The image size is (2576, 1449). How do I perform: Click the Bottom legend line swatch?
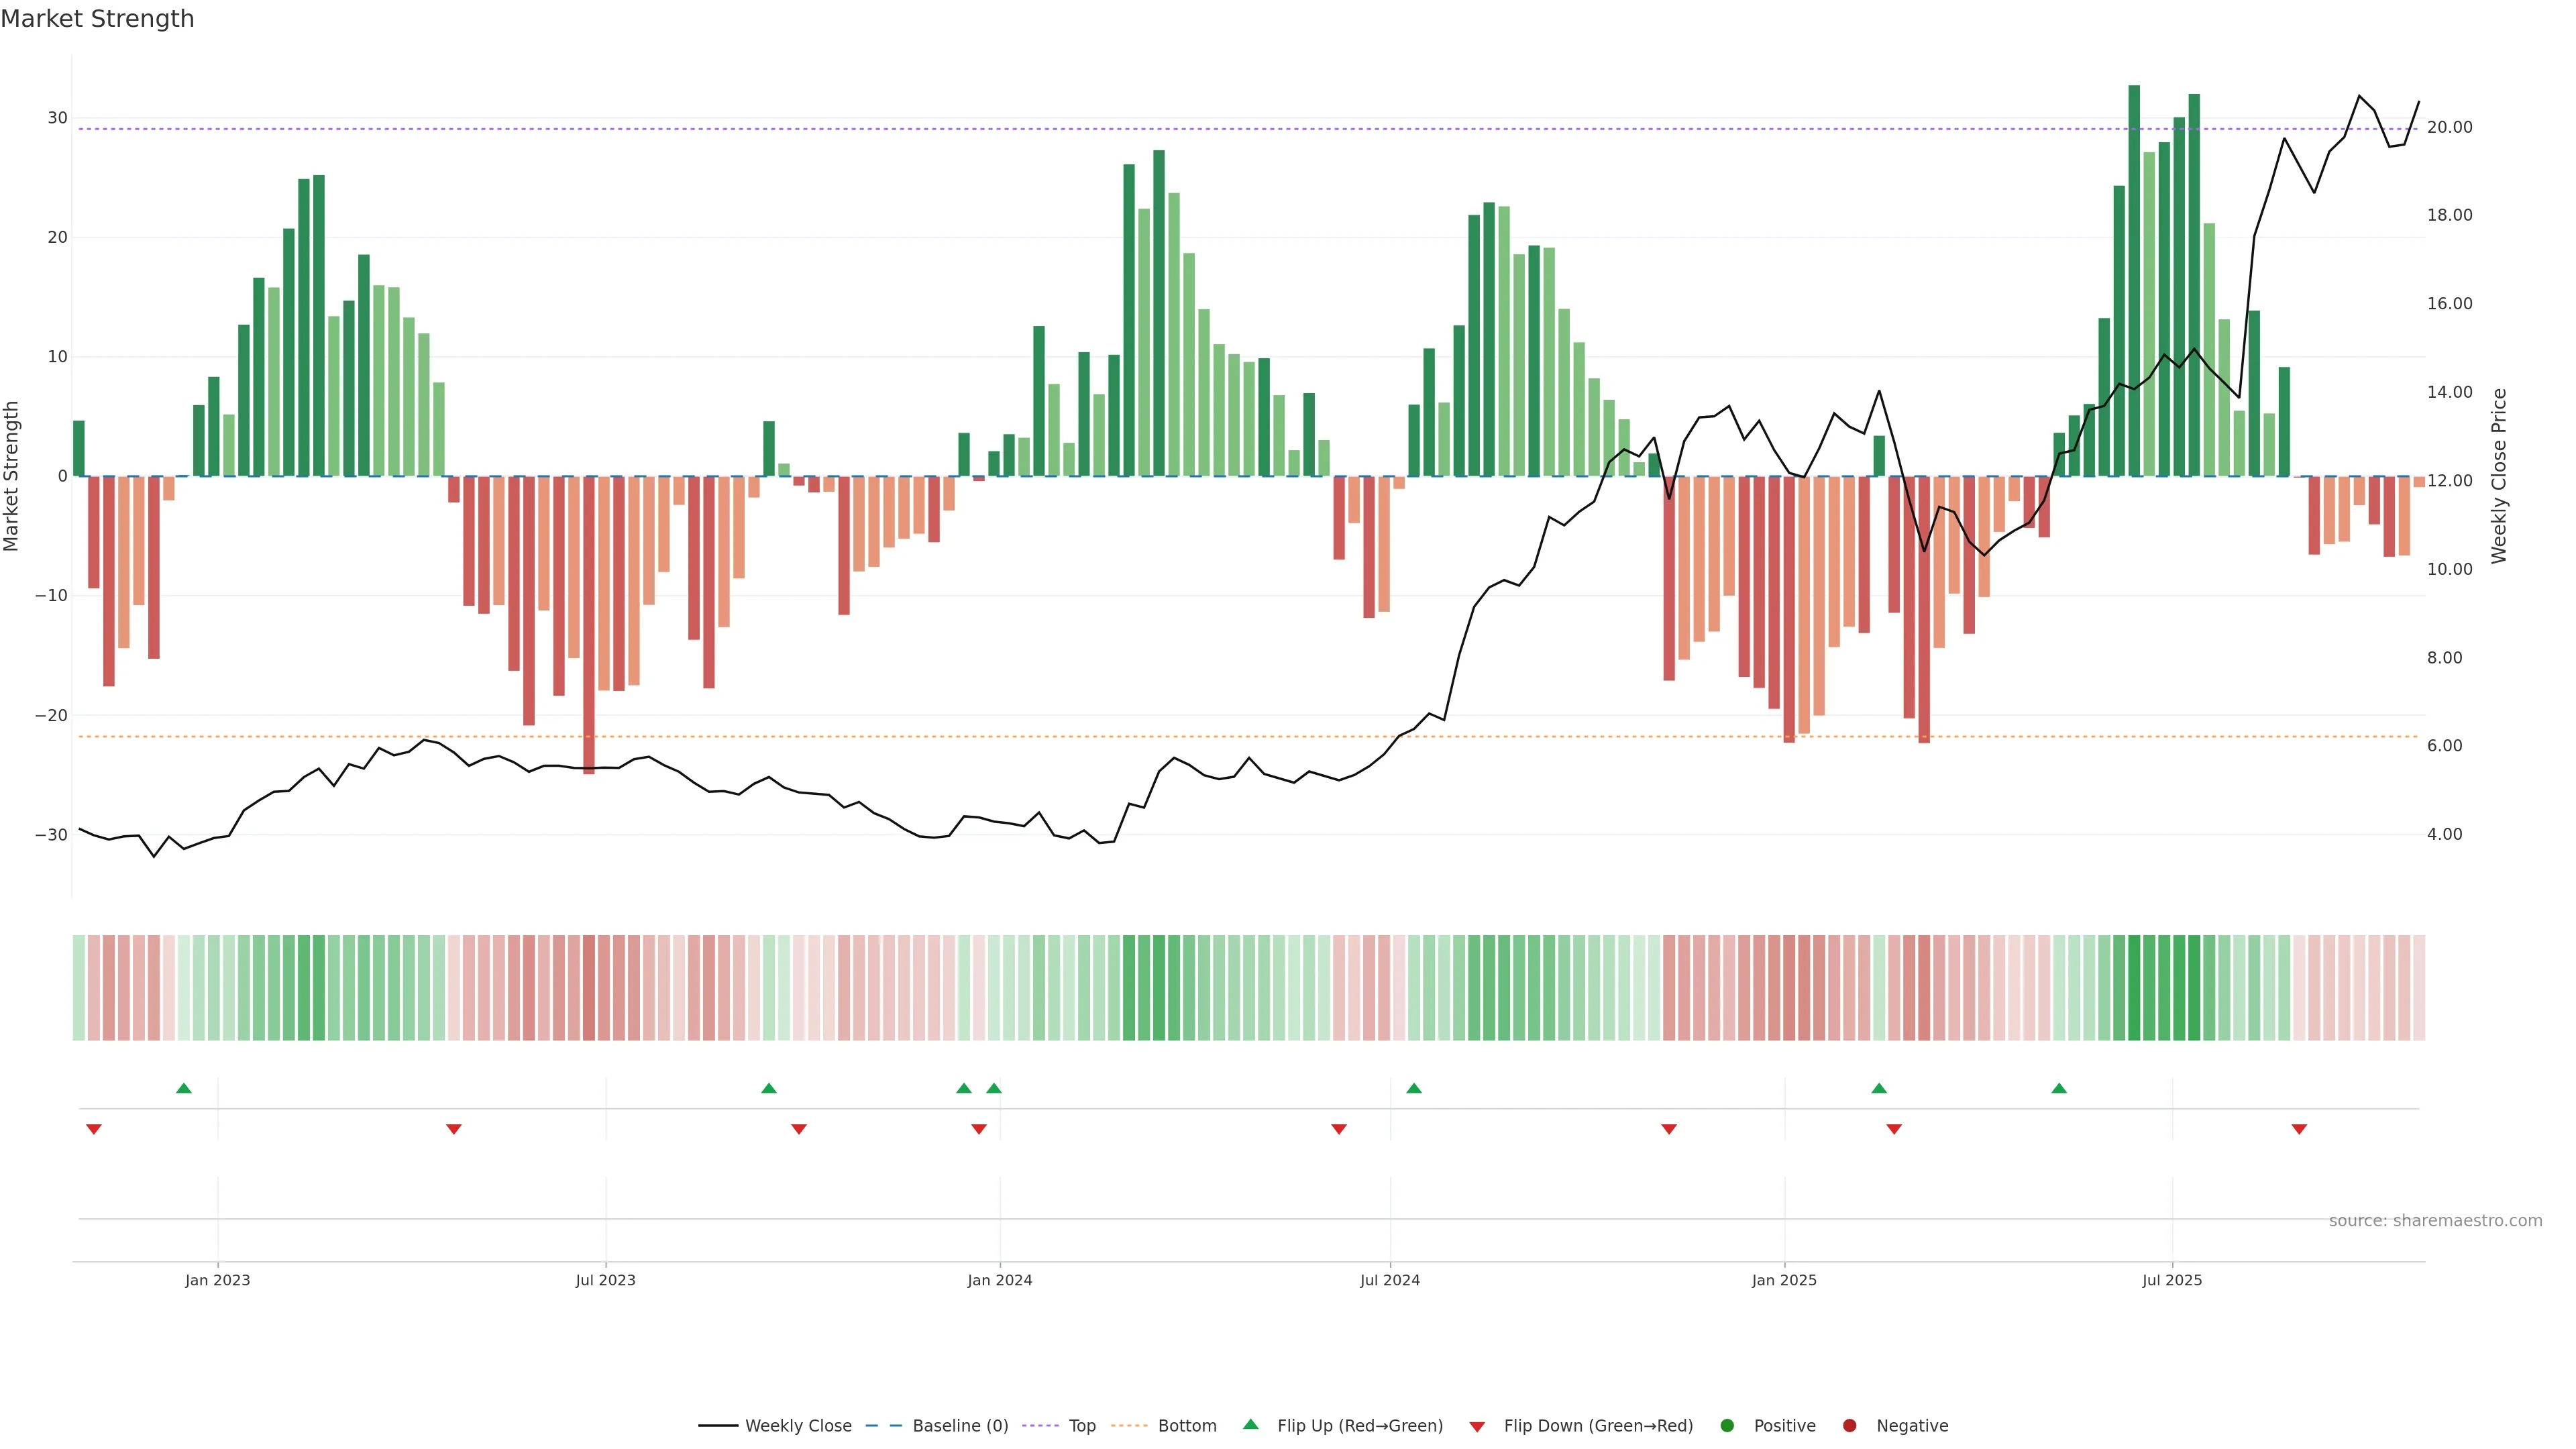1129,1425
